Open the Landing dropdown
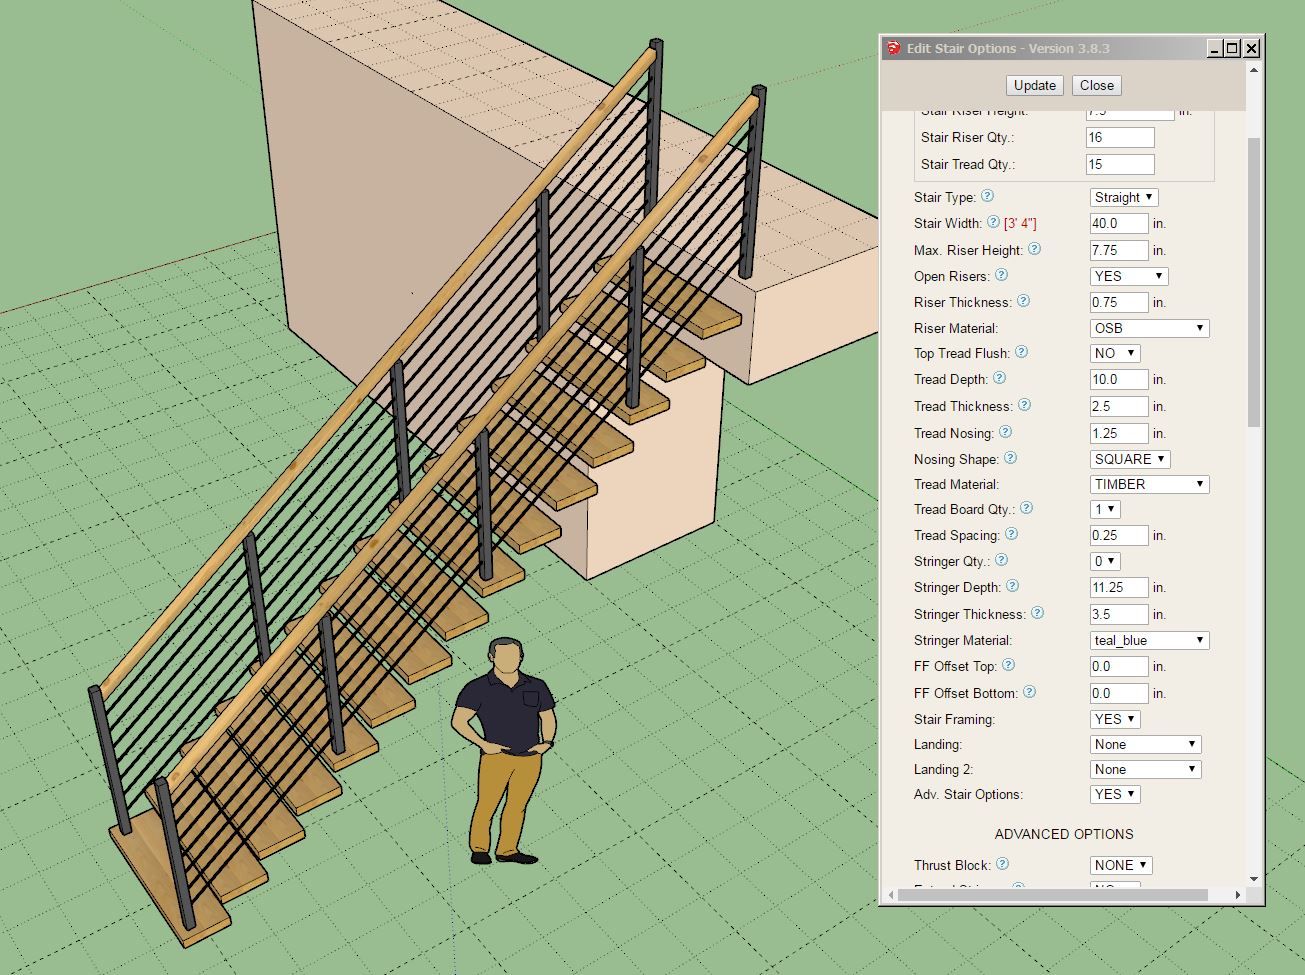1305x975 pixels. click(1145, 744)
